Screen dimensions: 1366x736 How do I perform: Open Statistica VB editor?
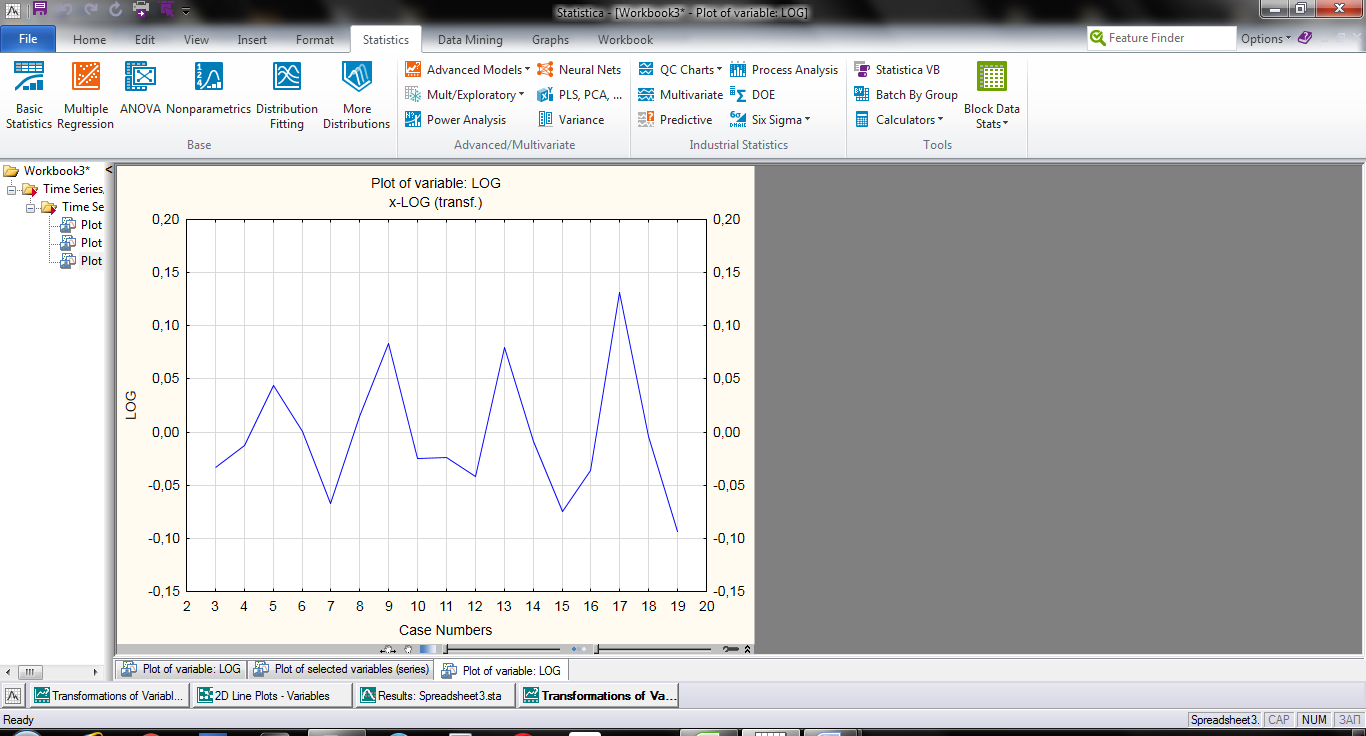(897, 70)
